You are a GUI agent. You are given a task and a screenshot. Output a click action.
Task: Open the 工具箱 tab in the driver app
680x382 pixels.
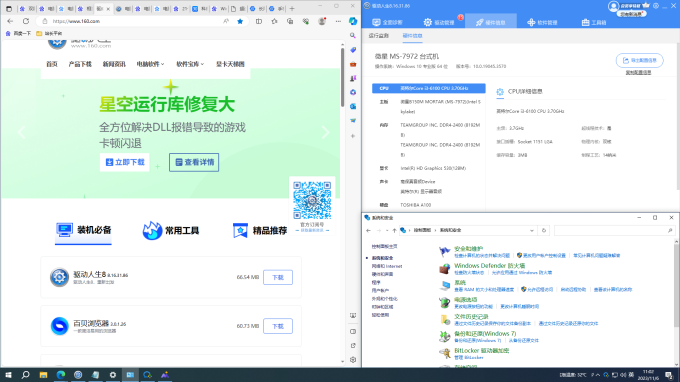tap(594, 22)
